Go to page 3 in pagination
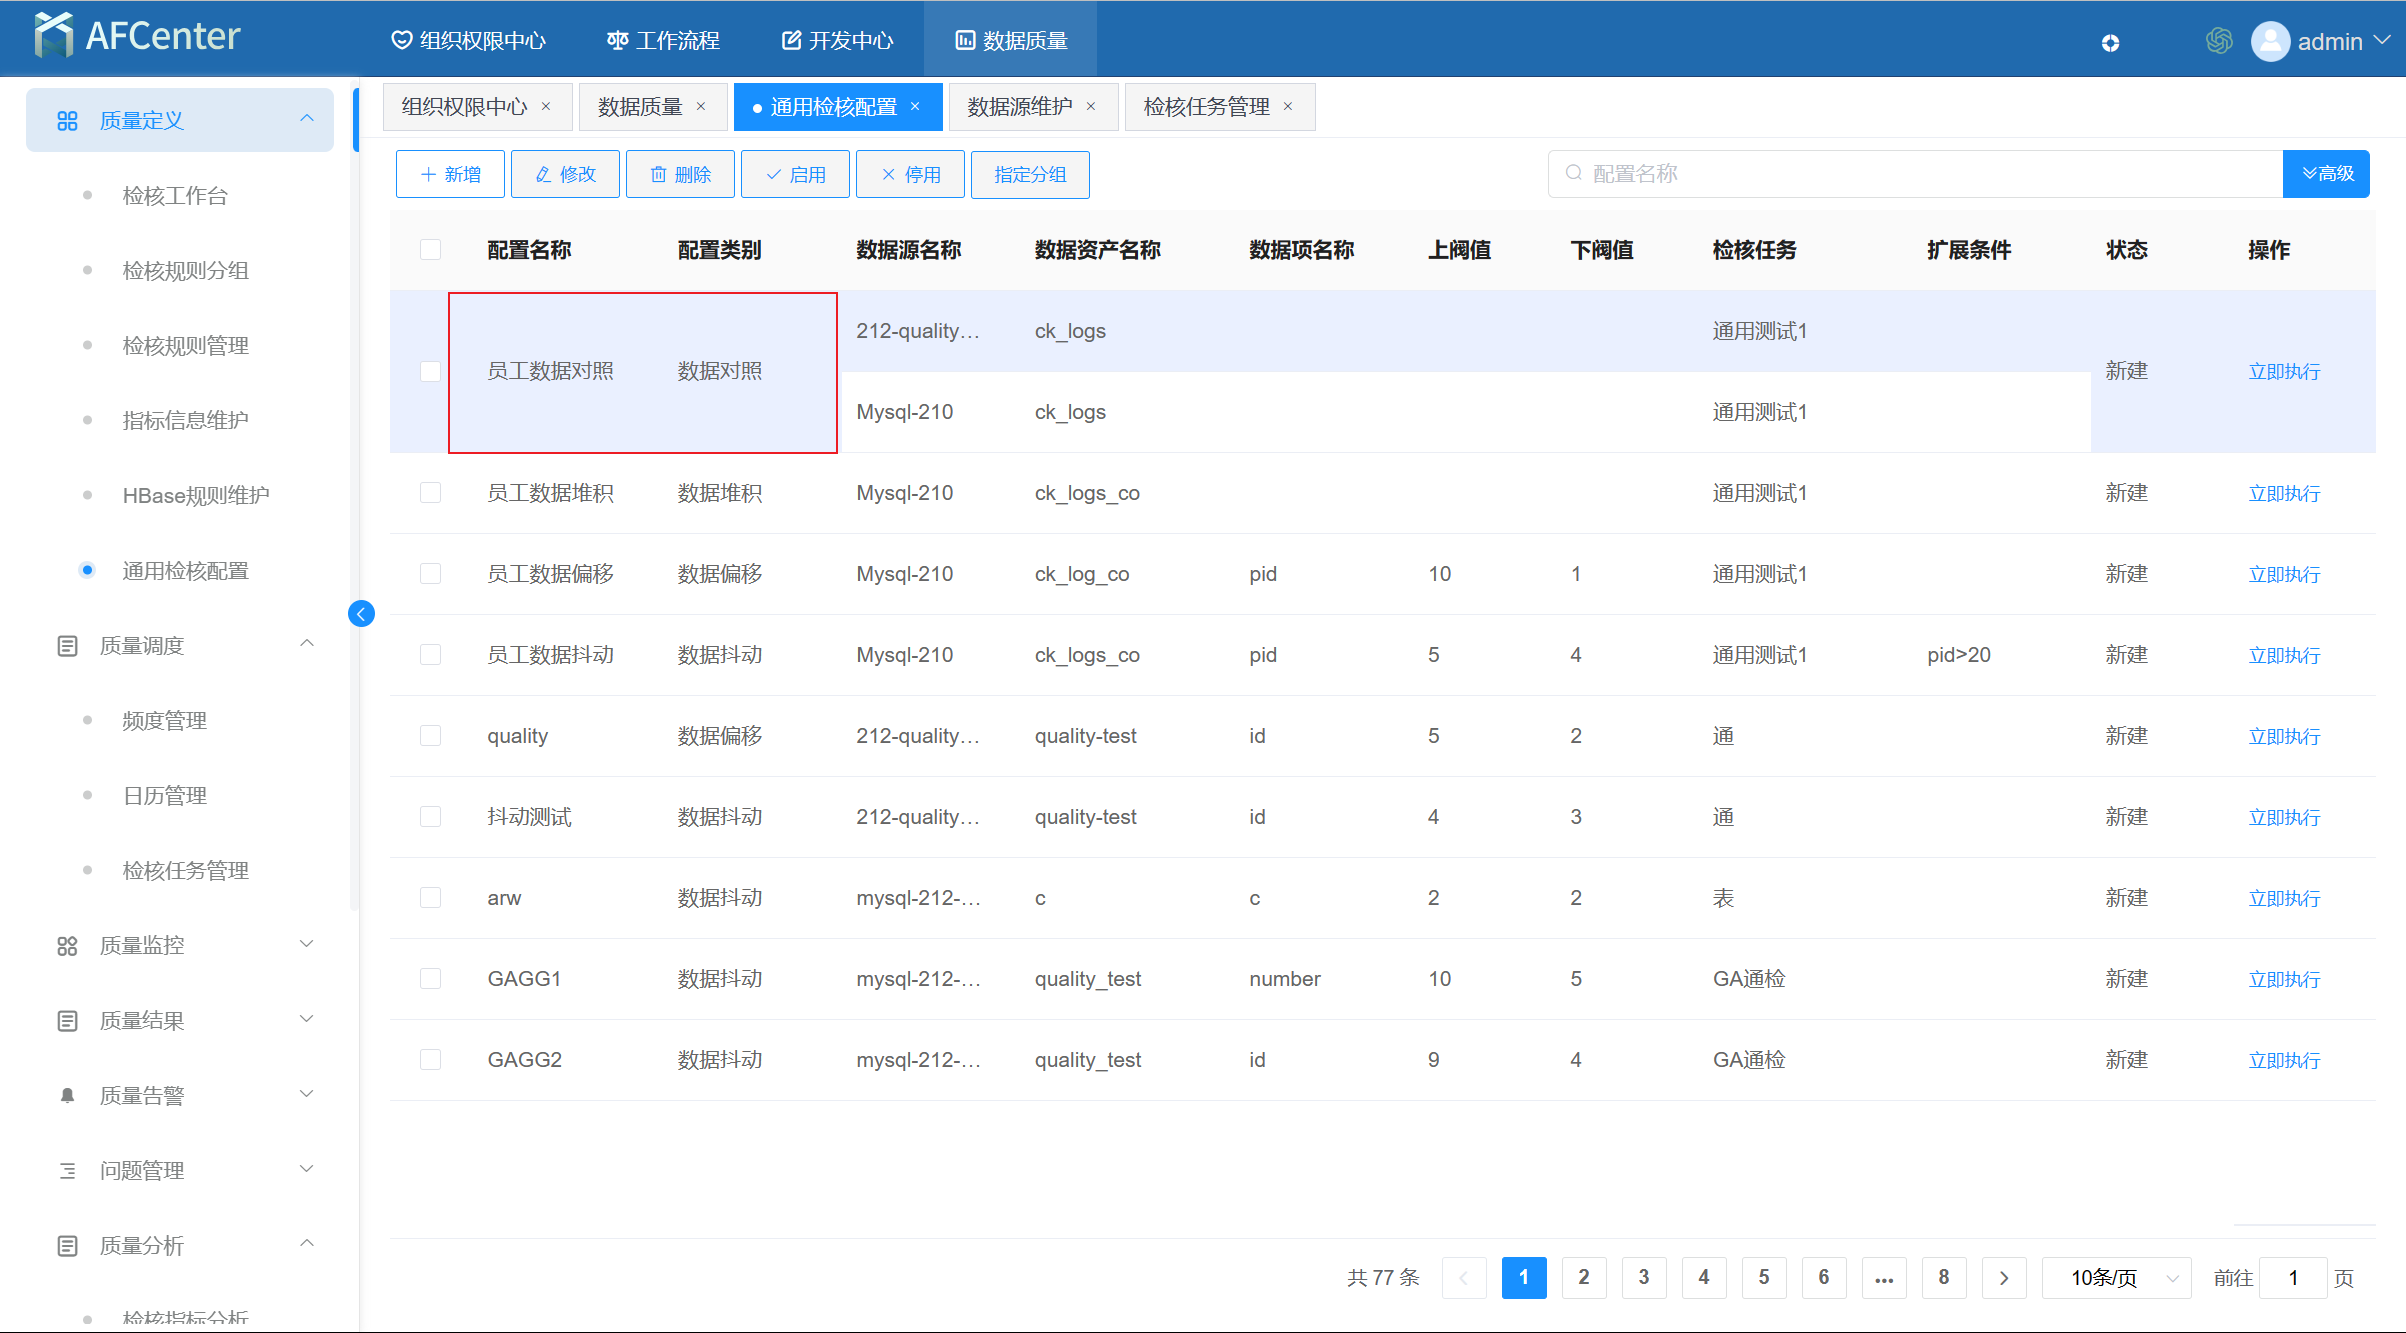The width and height of the screenshot is (2406, 1333). tap(1644, 1278)
